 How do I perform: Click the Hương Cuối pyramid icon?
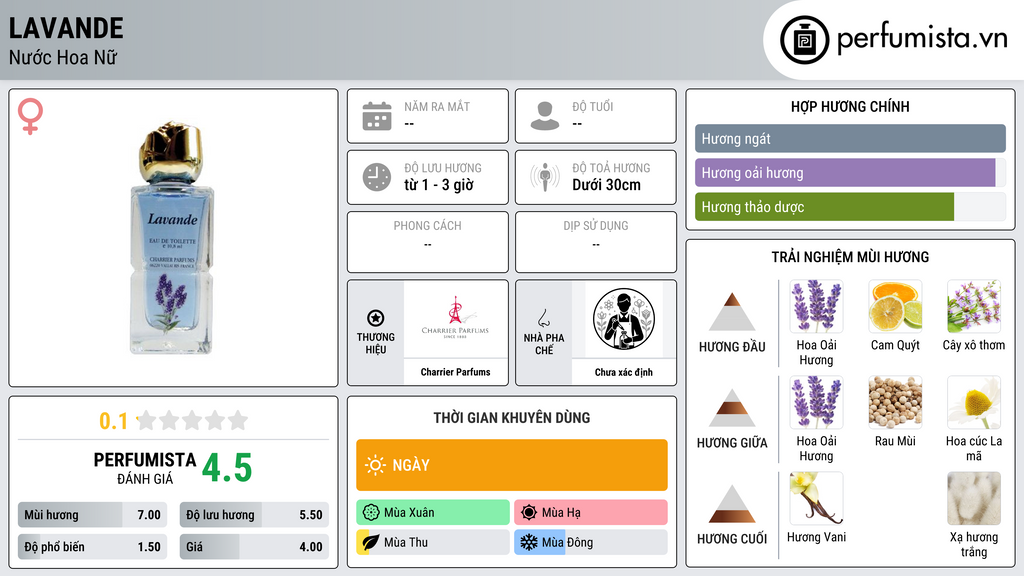tap(732, 504)
